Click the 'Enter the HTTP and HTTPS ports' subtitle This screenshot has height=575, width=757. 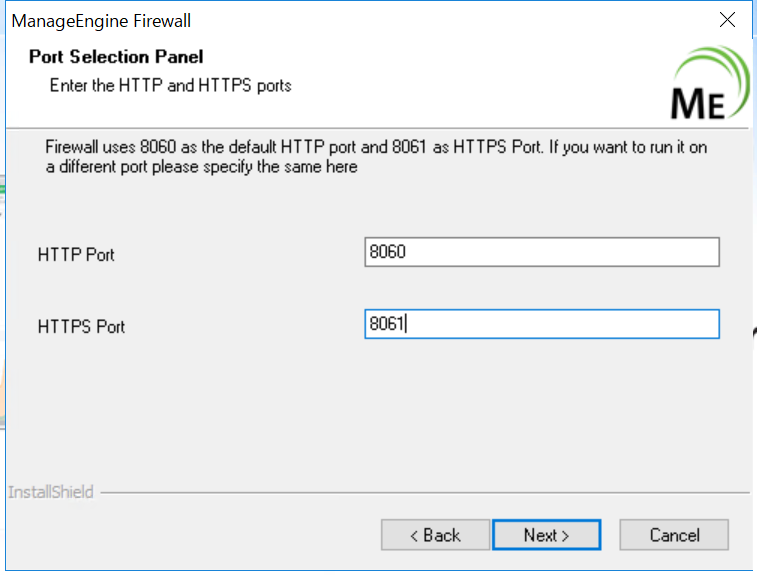click(x=170, y=86)
